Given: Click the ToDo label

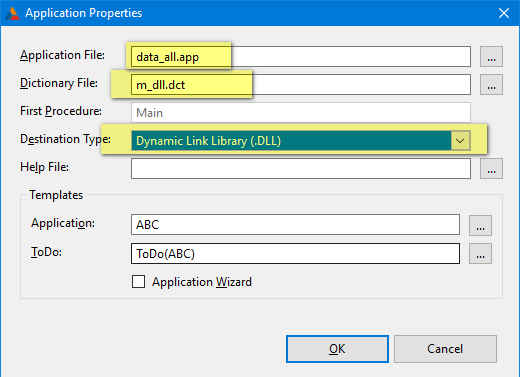Looking at the screenshot, I should click(x=46, y=252).
